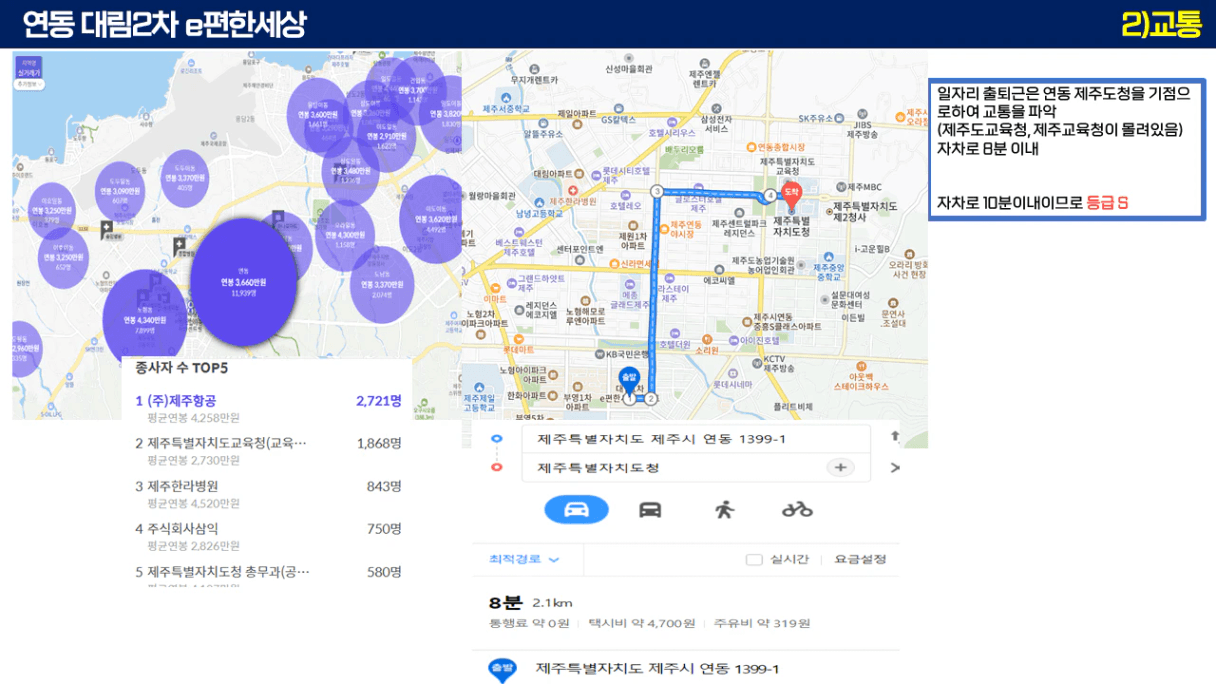Click the 제주센트럴파크 레지던스 map label
This screenshot has height=684, width=1216.
coord(738,228)
